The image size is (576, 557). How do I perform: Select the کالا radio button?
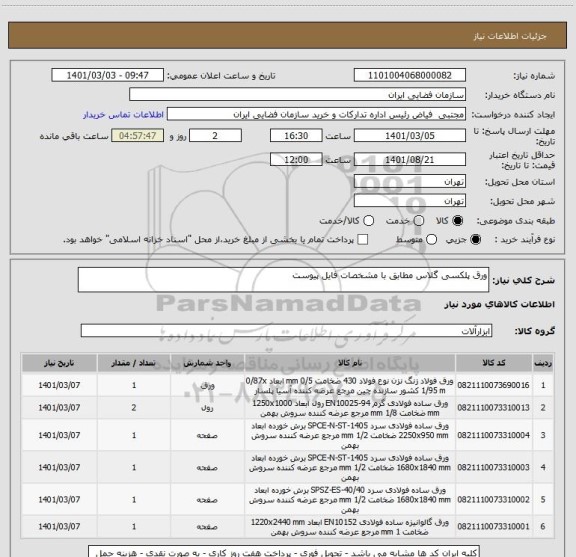point(458,220)
